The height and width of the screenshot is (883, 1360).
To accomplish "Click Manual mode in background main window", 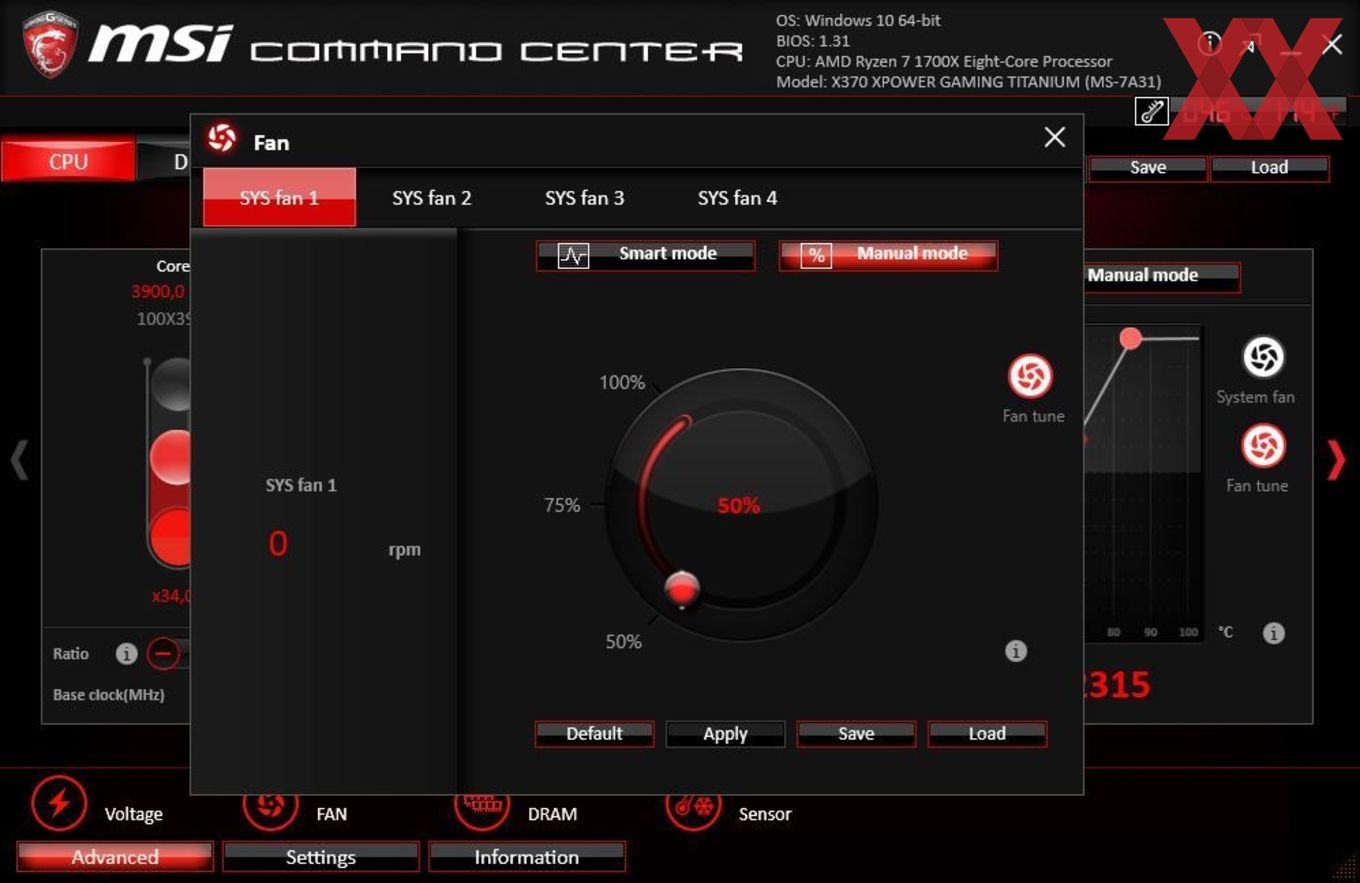I will [x=1161, y=276].
